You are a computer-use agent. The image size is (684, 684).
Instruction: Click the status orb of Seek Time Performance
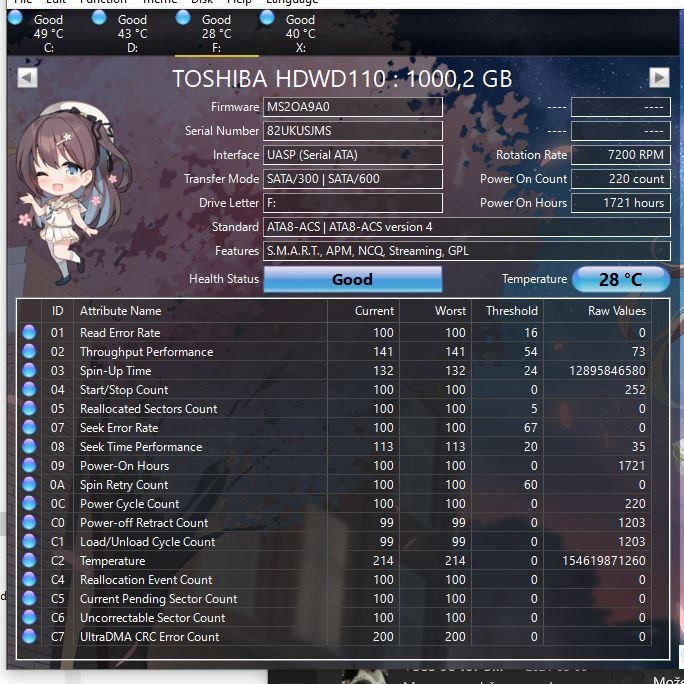[x=29, y=446]
